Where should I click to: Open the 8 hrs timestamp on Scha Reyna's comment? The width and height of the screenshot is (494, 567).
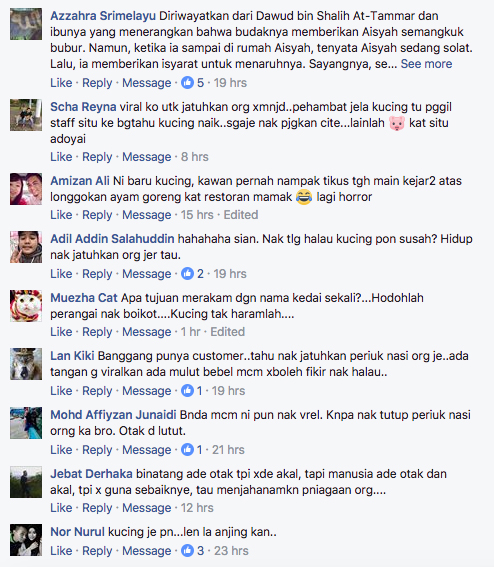click(x=195, y=157)
